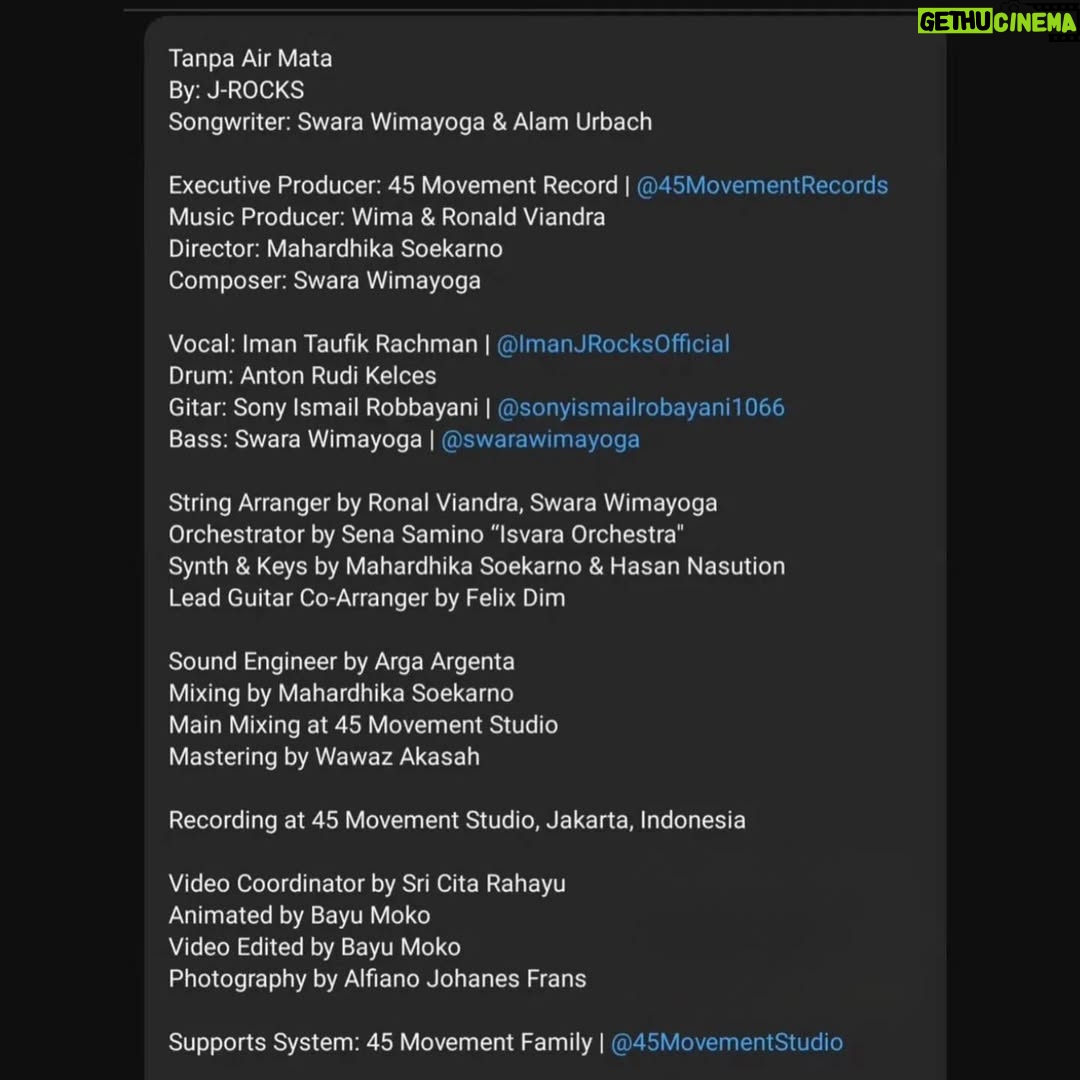Click the "Drum: Anton Rudi Kelces" line
Image resolution: width=1080 pixels, height=1080 pixels.
[x=302, y=376]
